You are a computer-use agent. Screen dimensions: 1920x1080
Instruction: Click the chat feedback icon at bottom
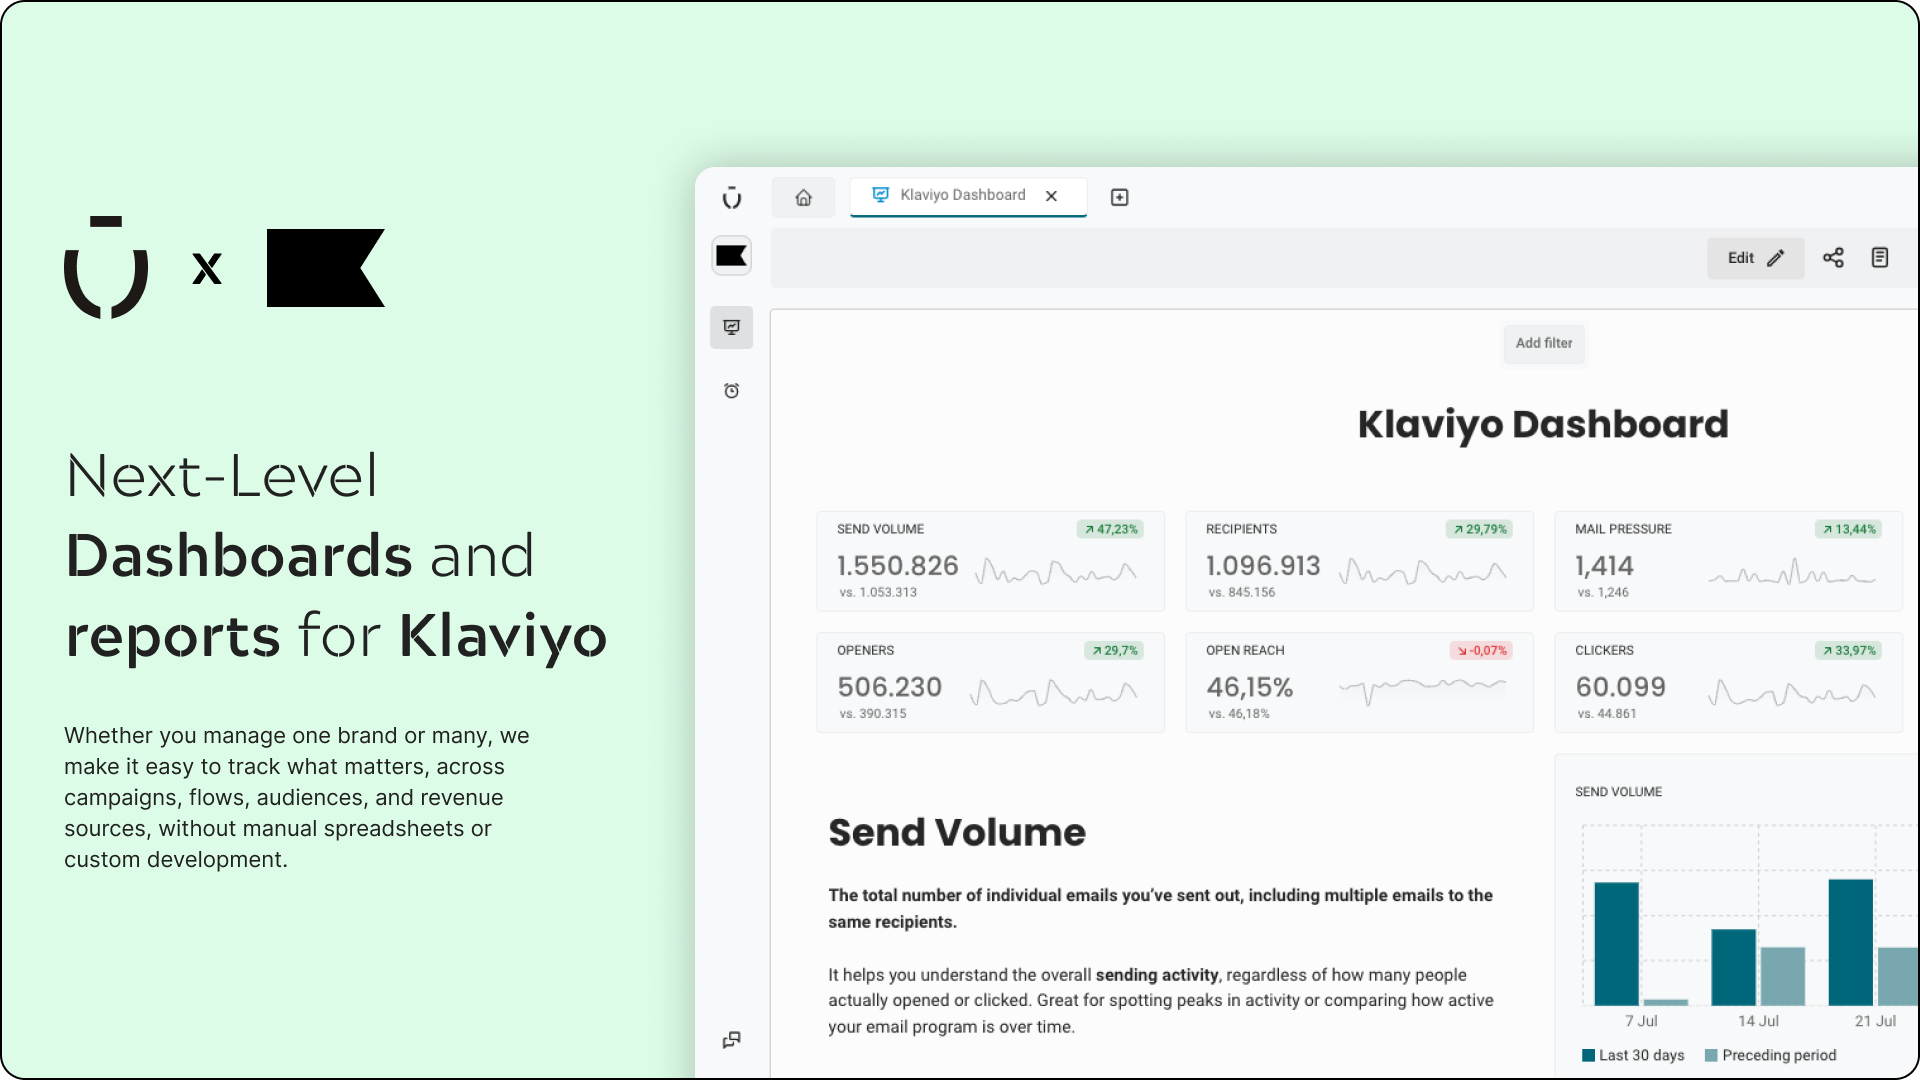tap(731, 1040)
